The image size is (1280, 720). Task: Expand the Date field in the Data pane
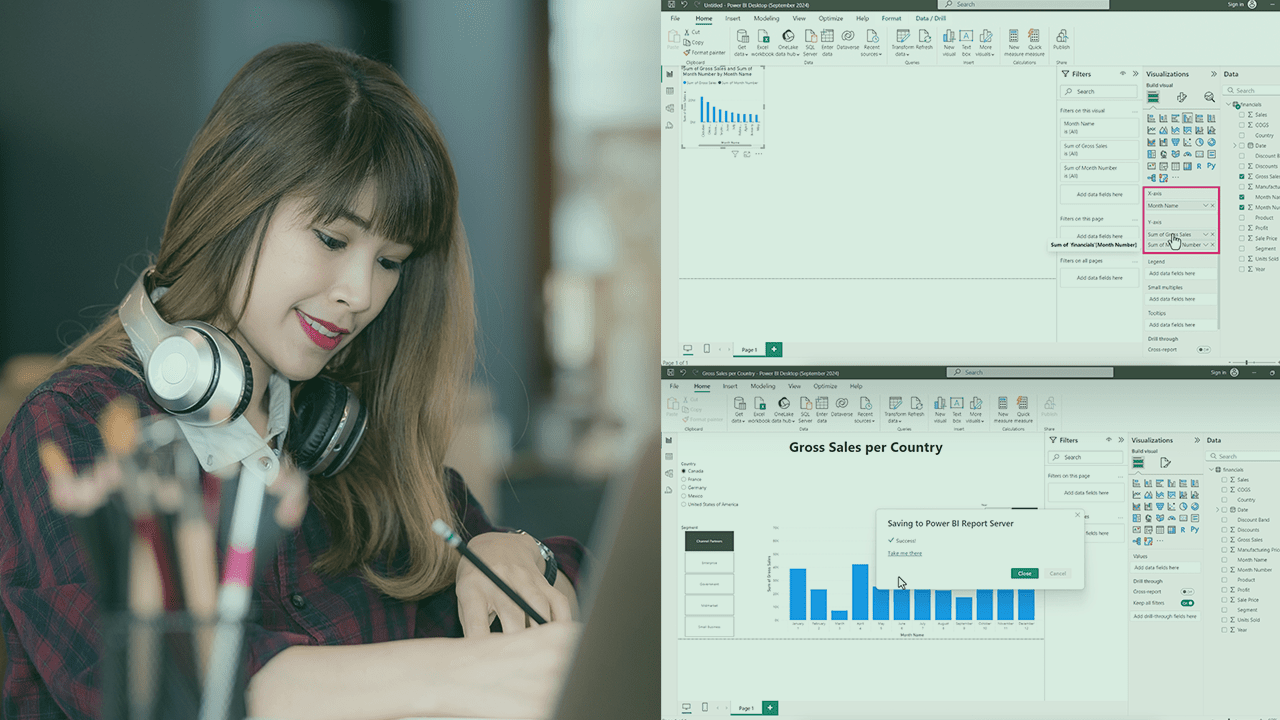point(1235,145)
